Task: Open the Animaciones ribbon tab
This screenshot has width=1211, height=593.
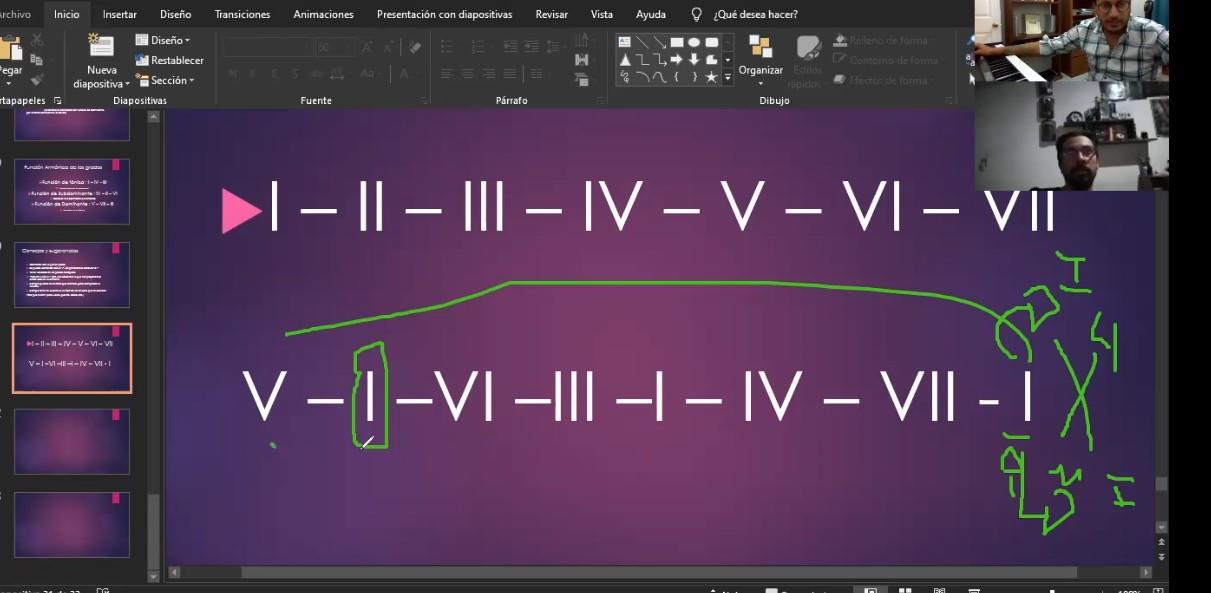Action: (323, 14)
